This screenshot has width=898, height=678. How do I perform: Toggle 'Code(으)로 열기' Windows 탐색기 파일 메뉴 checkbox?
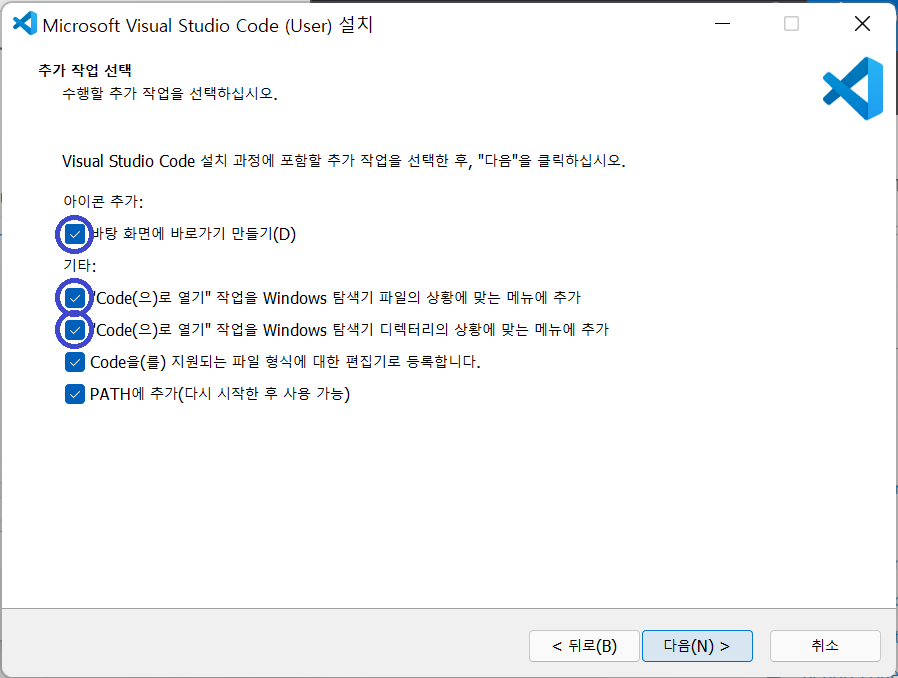pos(74,298)
